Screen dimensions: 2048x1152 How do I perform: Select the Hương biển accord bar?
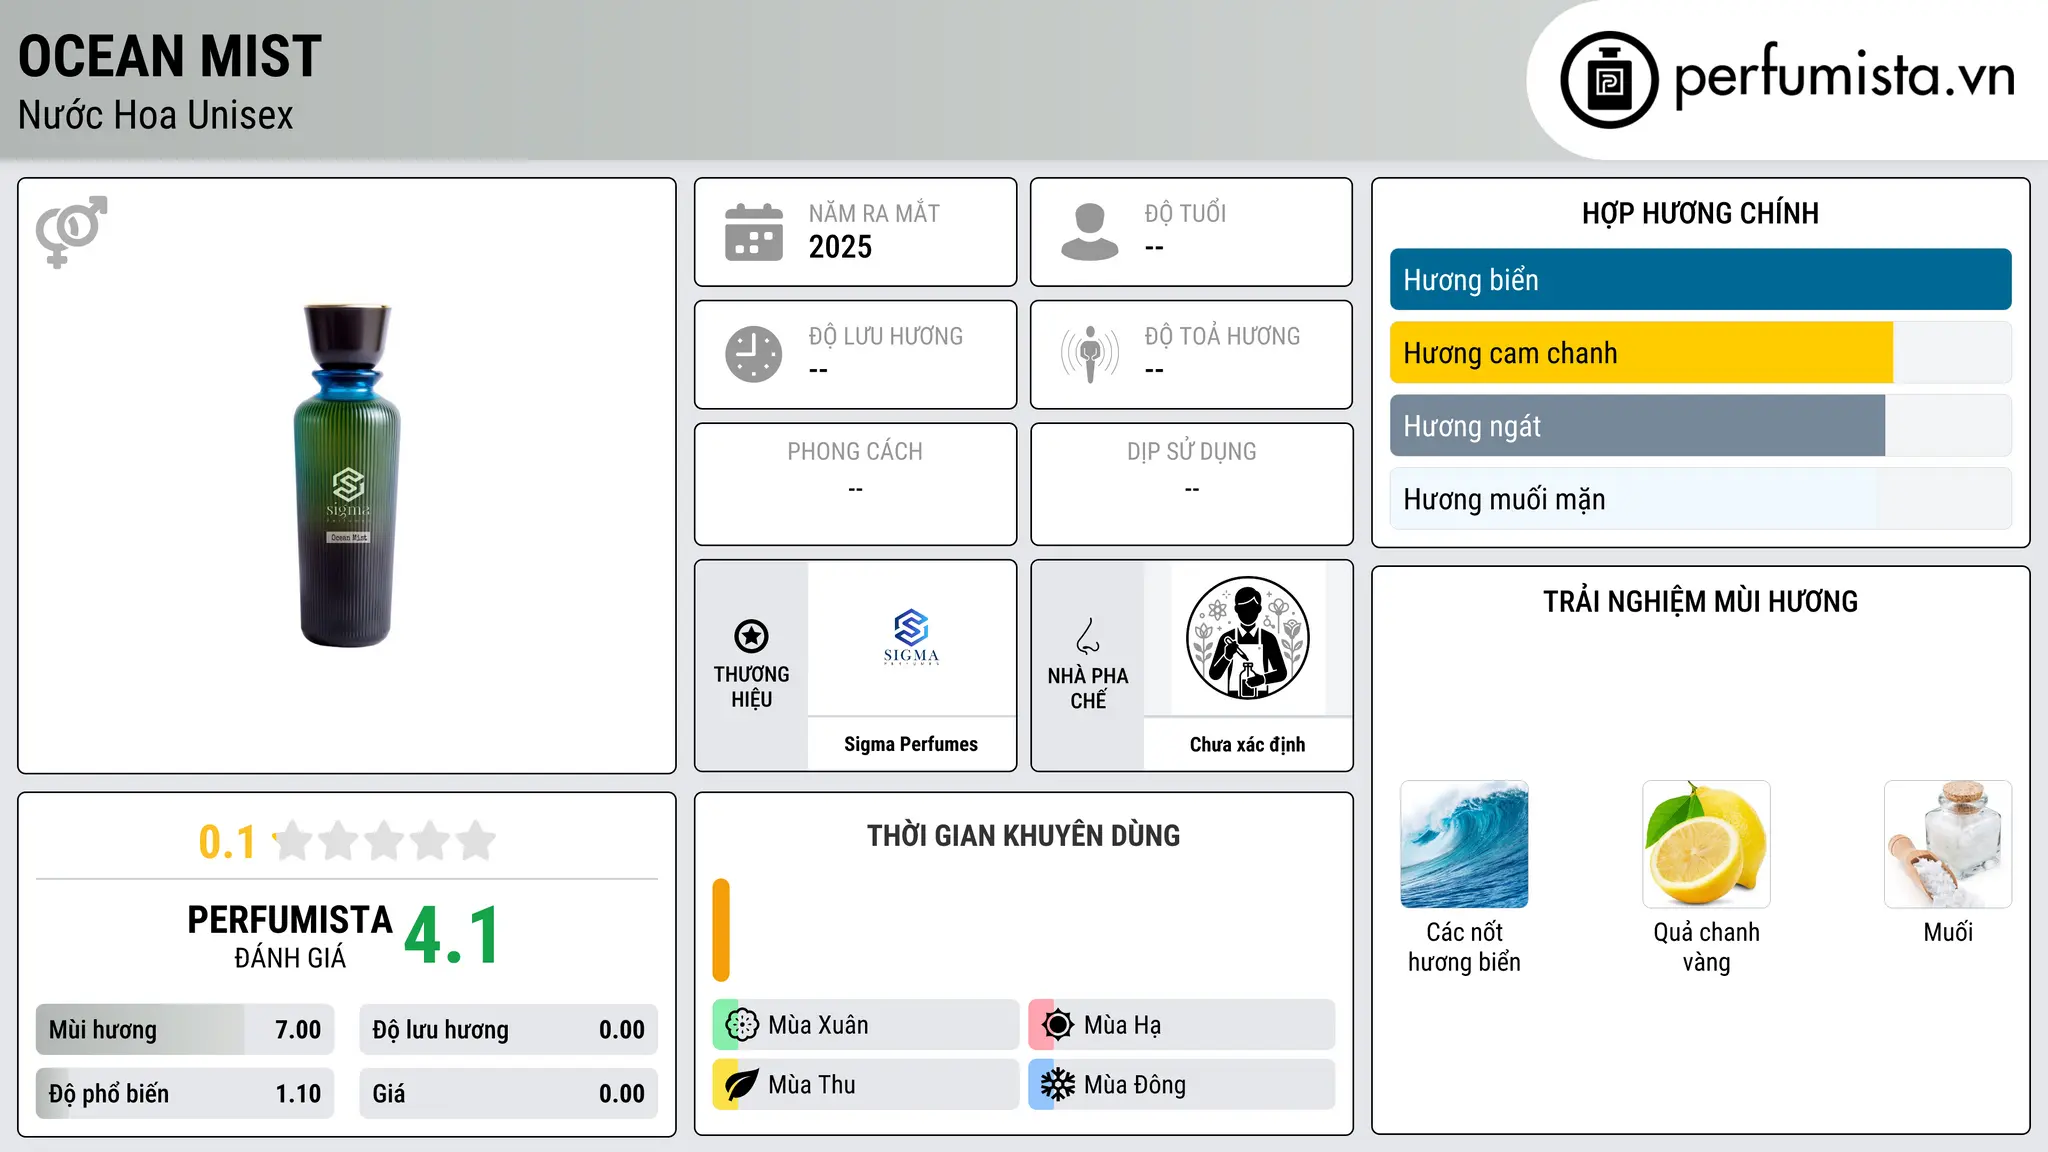click(x=1700, y=280)
